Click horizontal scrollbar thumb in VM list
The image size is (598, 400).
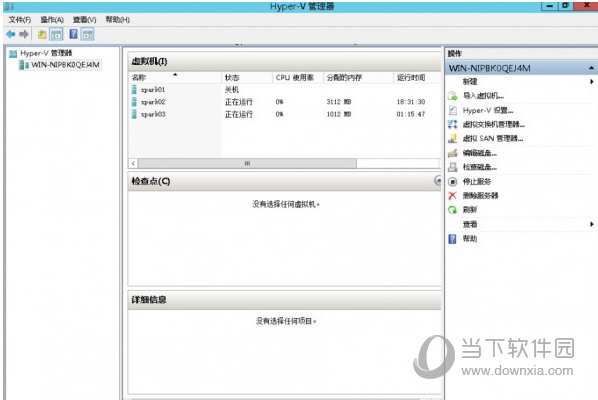[247, 164]
